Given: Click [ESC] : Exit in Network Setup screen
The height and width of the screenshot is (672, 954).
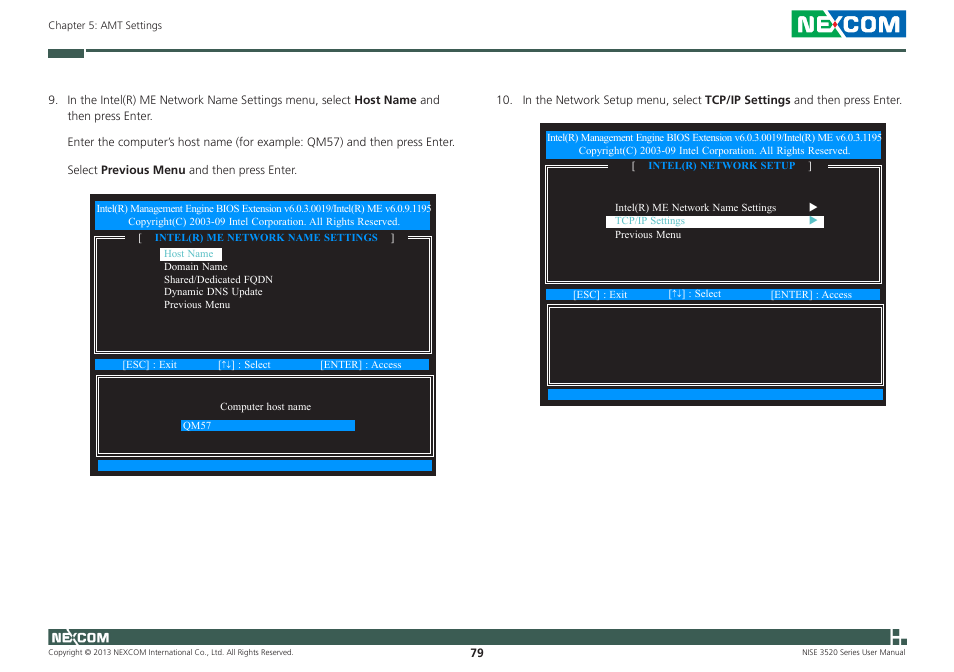Looking at the screenshot, I should (x=600, y=294).
